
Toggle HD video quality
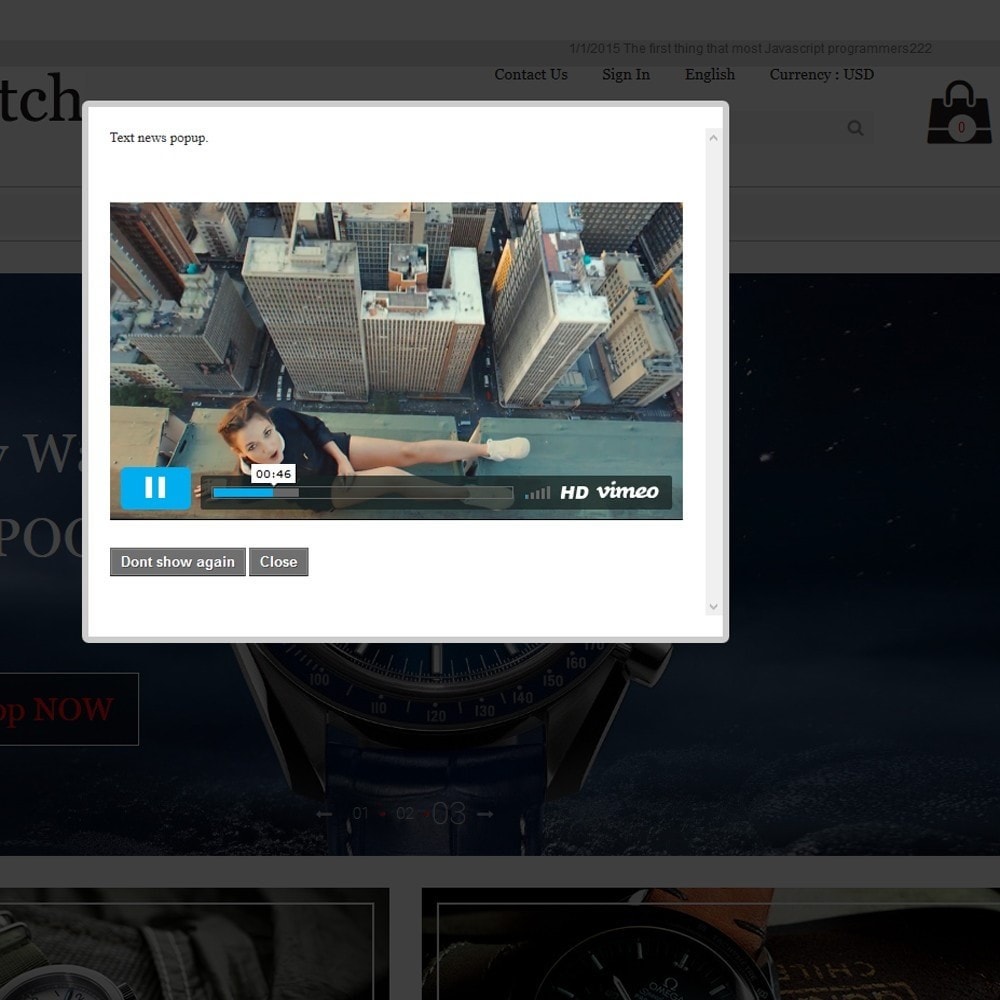(574, 492)
